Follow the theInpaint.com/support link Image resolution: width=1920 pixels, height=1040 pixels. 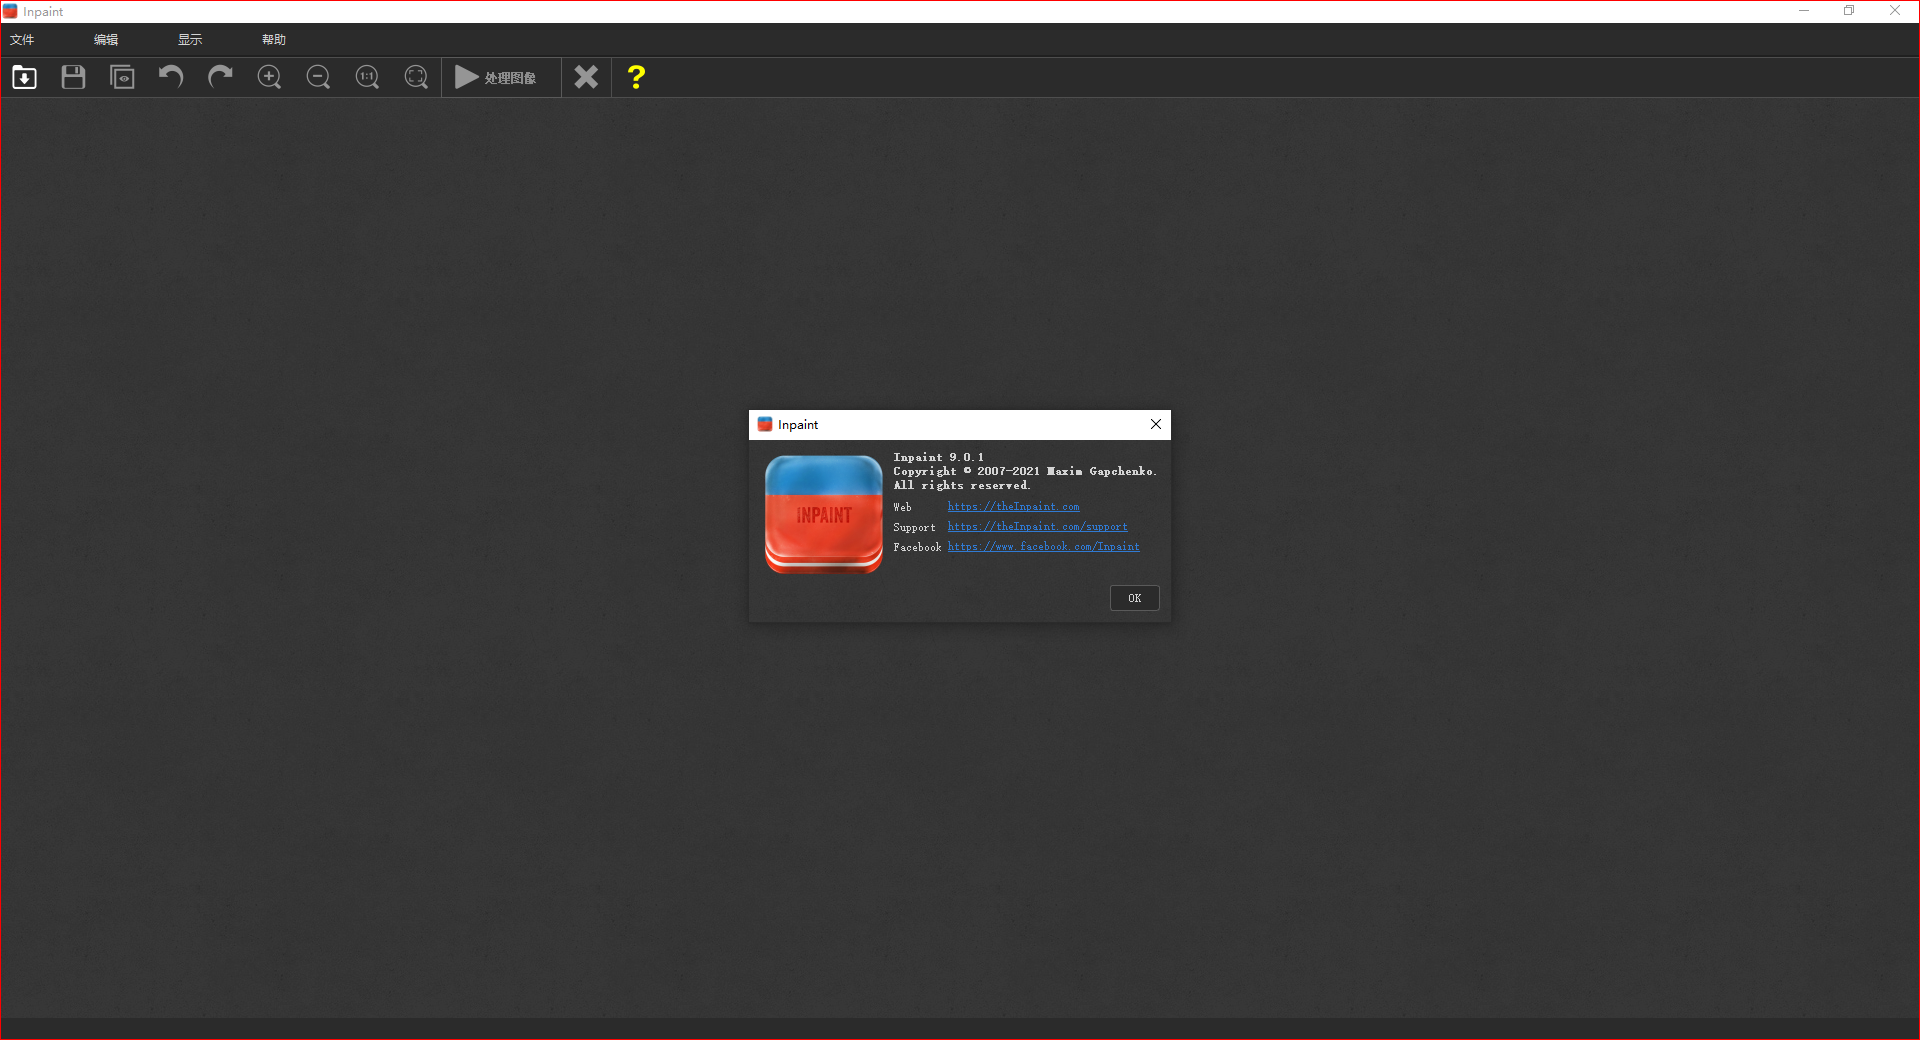[1037, 527]
